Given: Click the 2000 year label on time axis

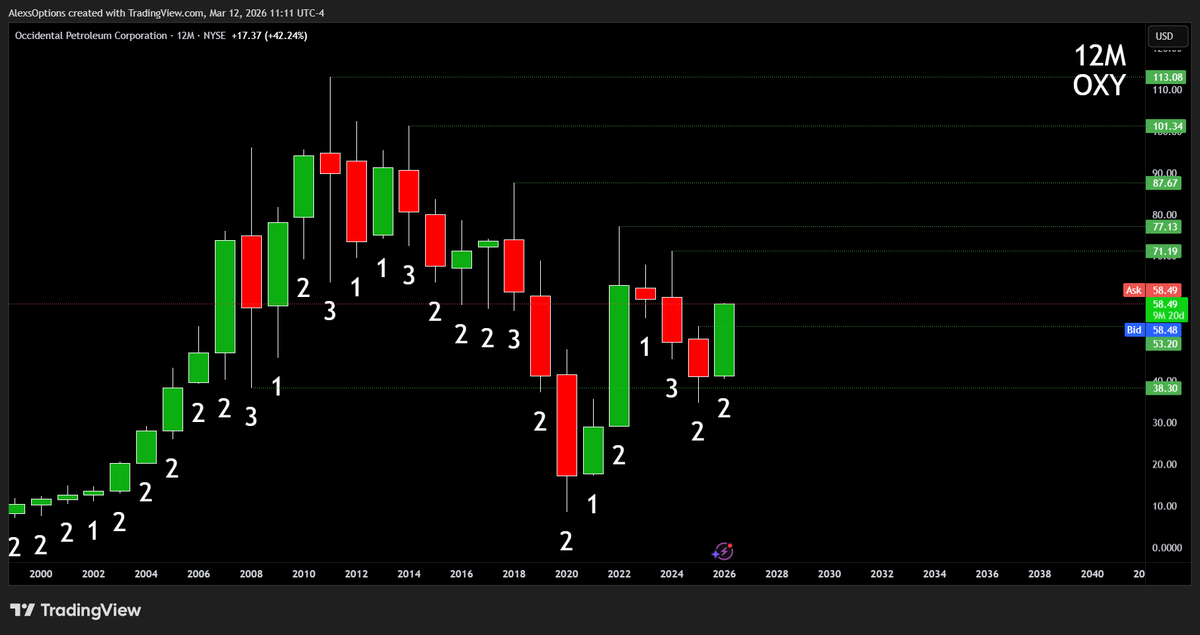Looking at the screenshot, I should point(40,574).
